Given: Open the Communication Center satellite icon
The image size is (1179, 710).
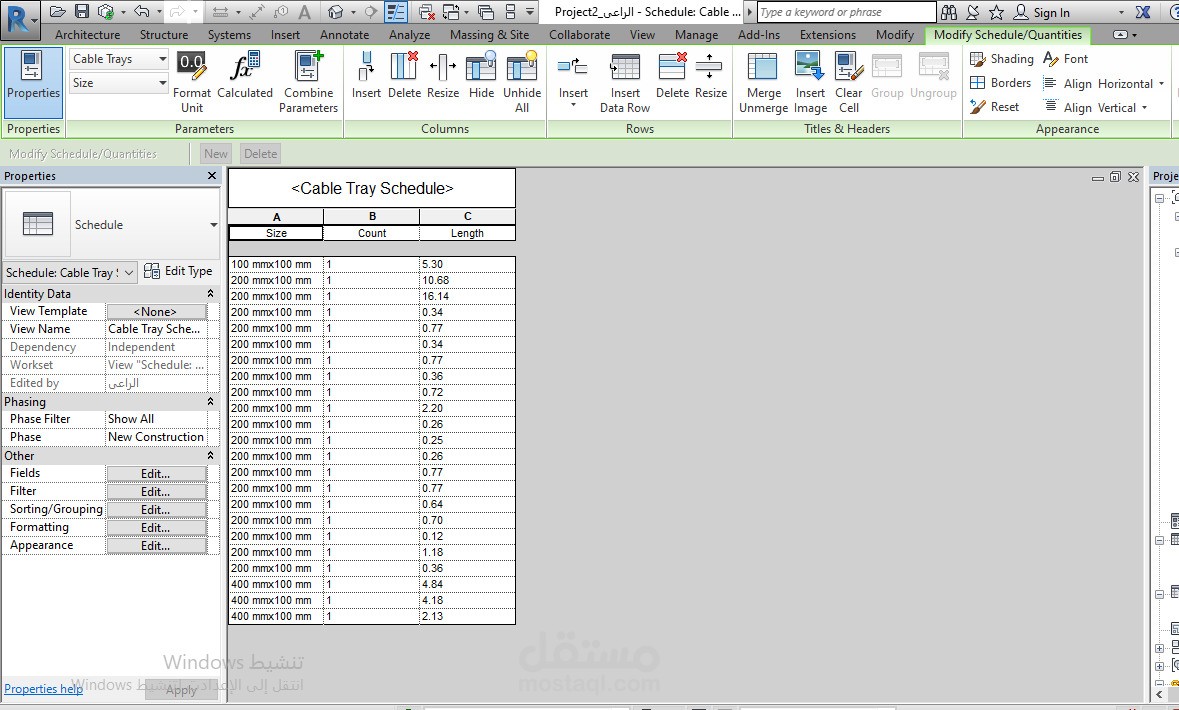Looking at the screenshot, I should point(973,12).
